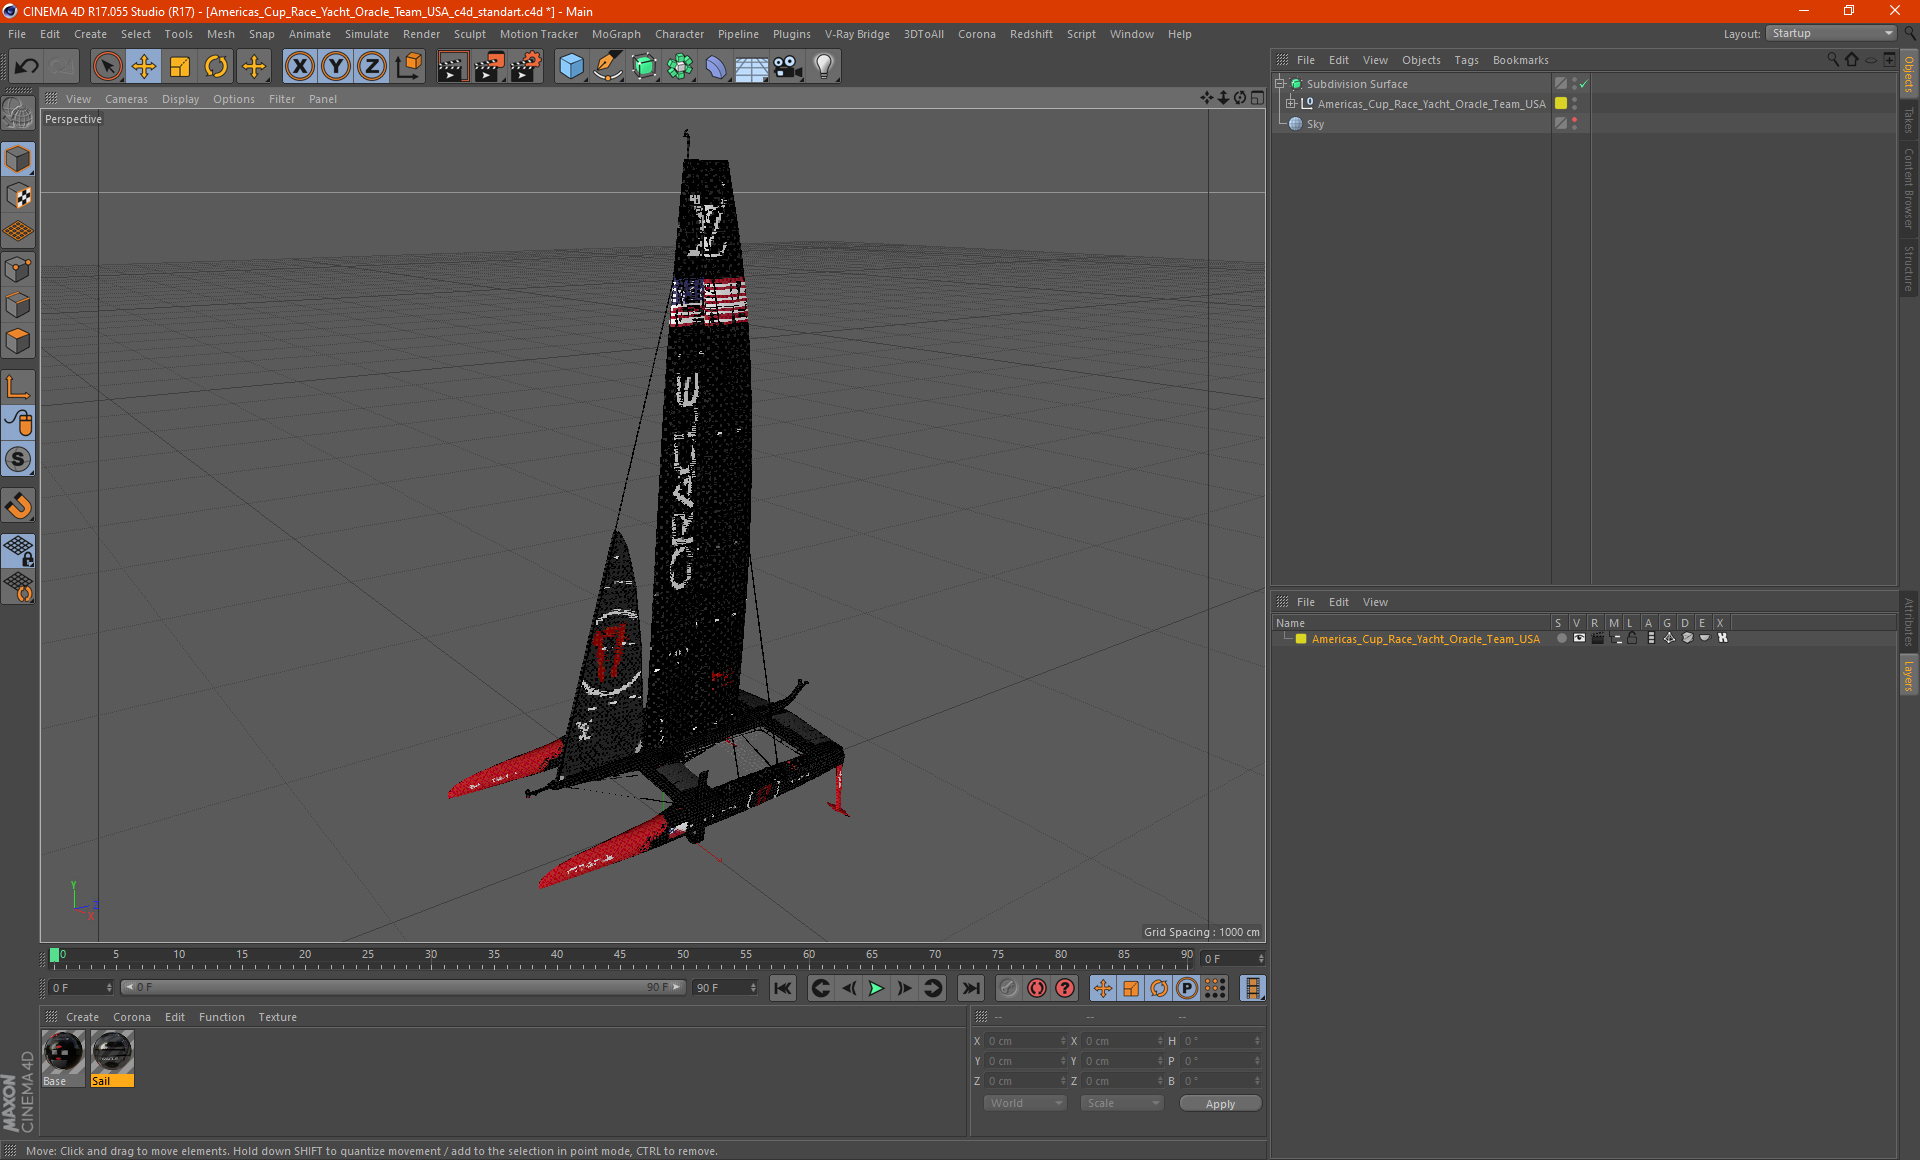Collapse the Subdivision Surface tree
The image size is (1920, 1160).
click(x=1280, y=84)
